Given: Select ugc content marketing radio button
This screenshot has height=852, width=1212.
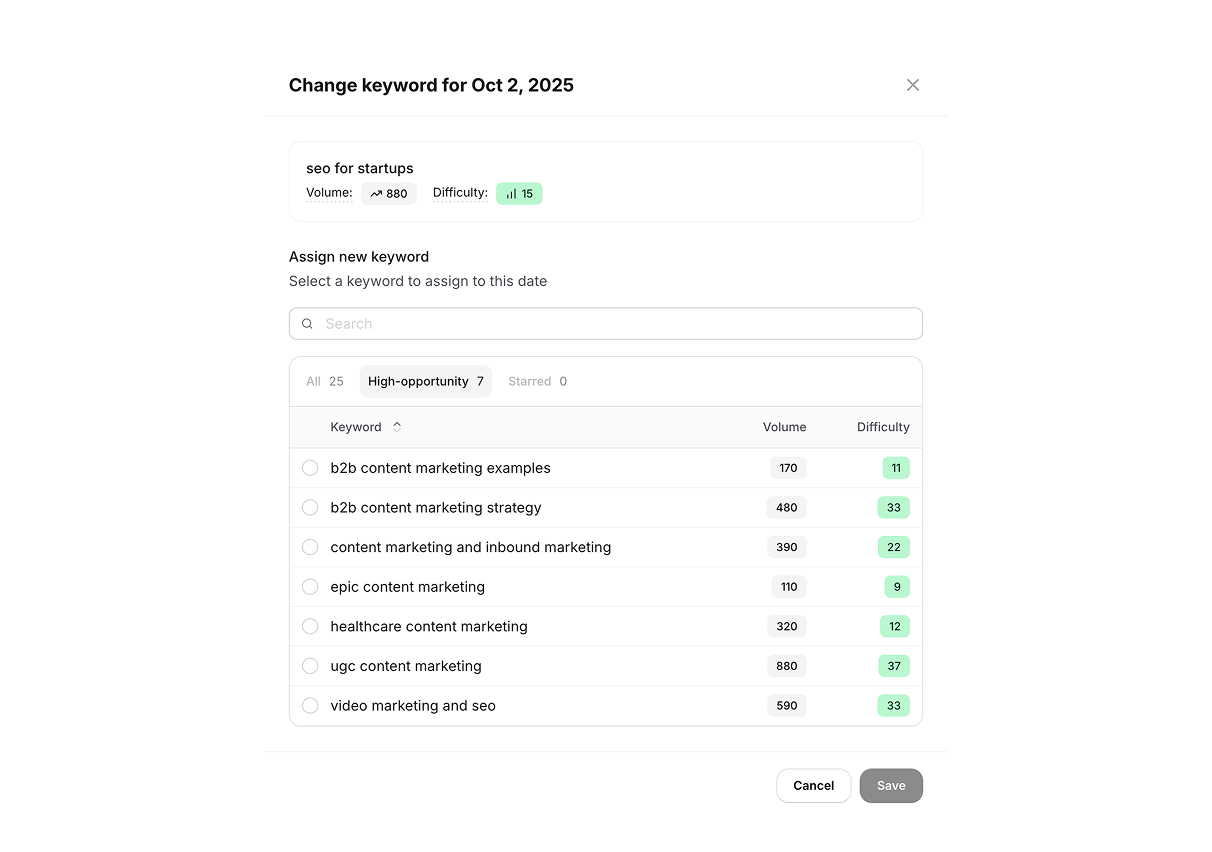Looking at the screenshot, I should 310,666.
